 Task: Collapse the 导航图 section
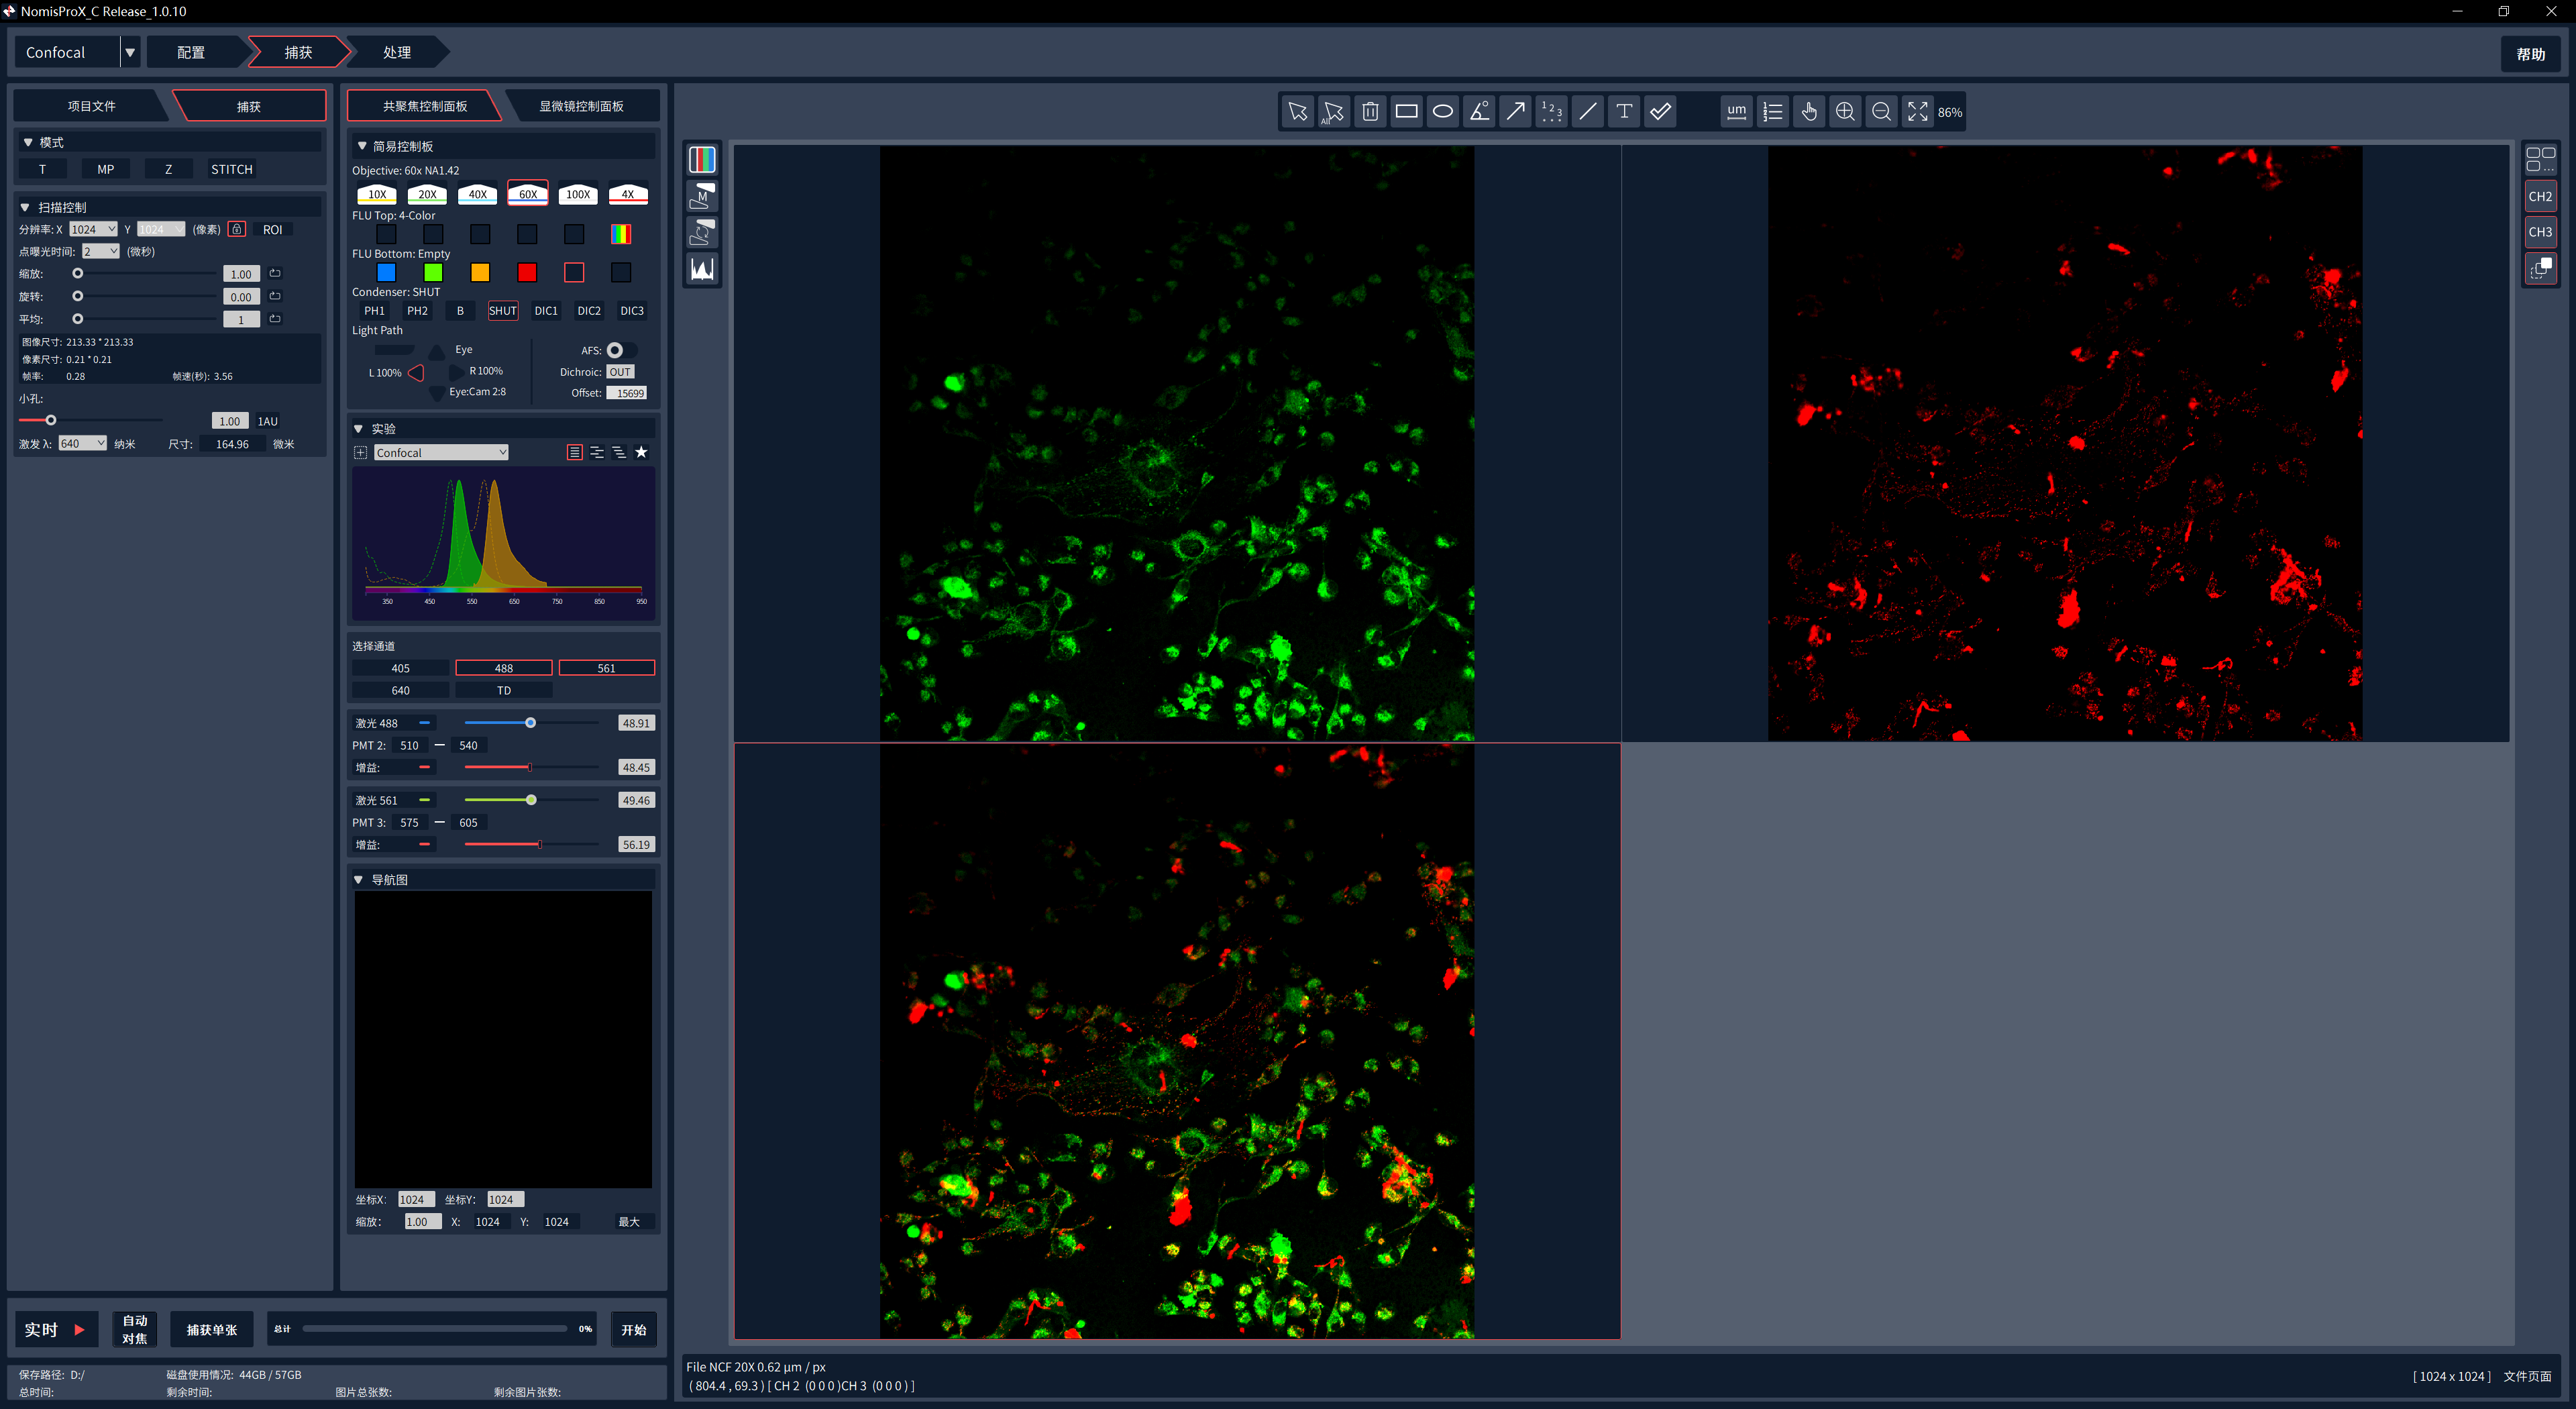pyautogui.click(x=358, y=880)
